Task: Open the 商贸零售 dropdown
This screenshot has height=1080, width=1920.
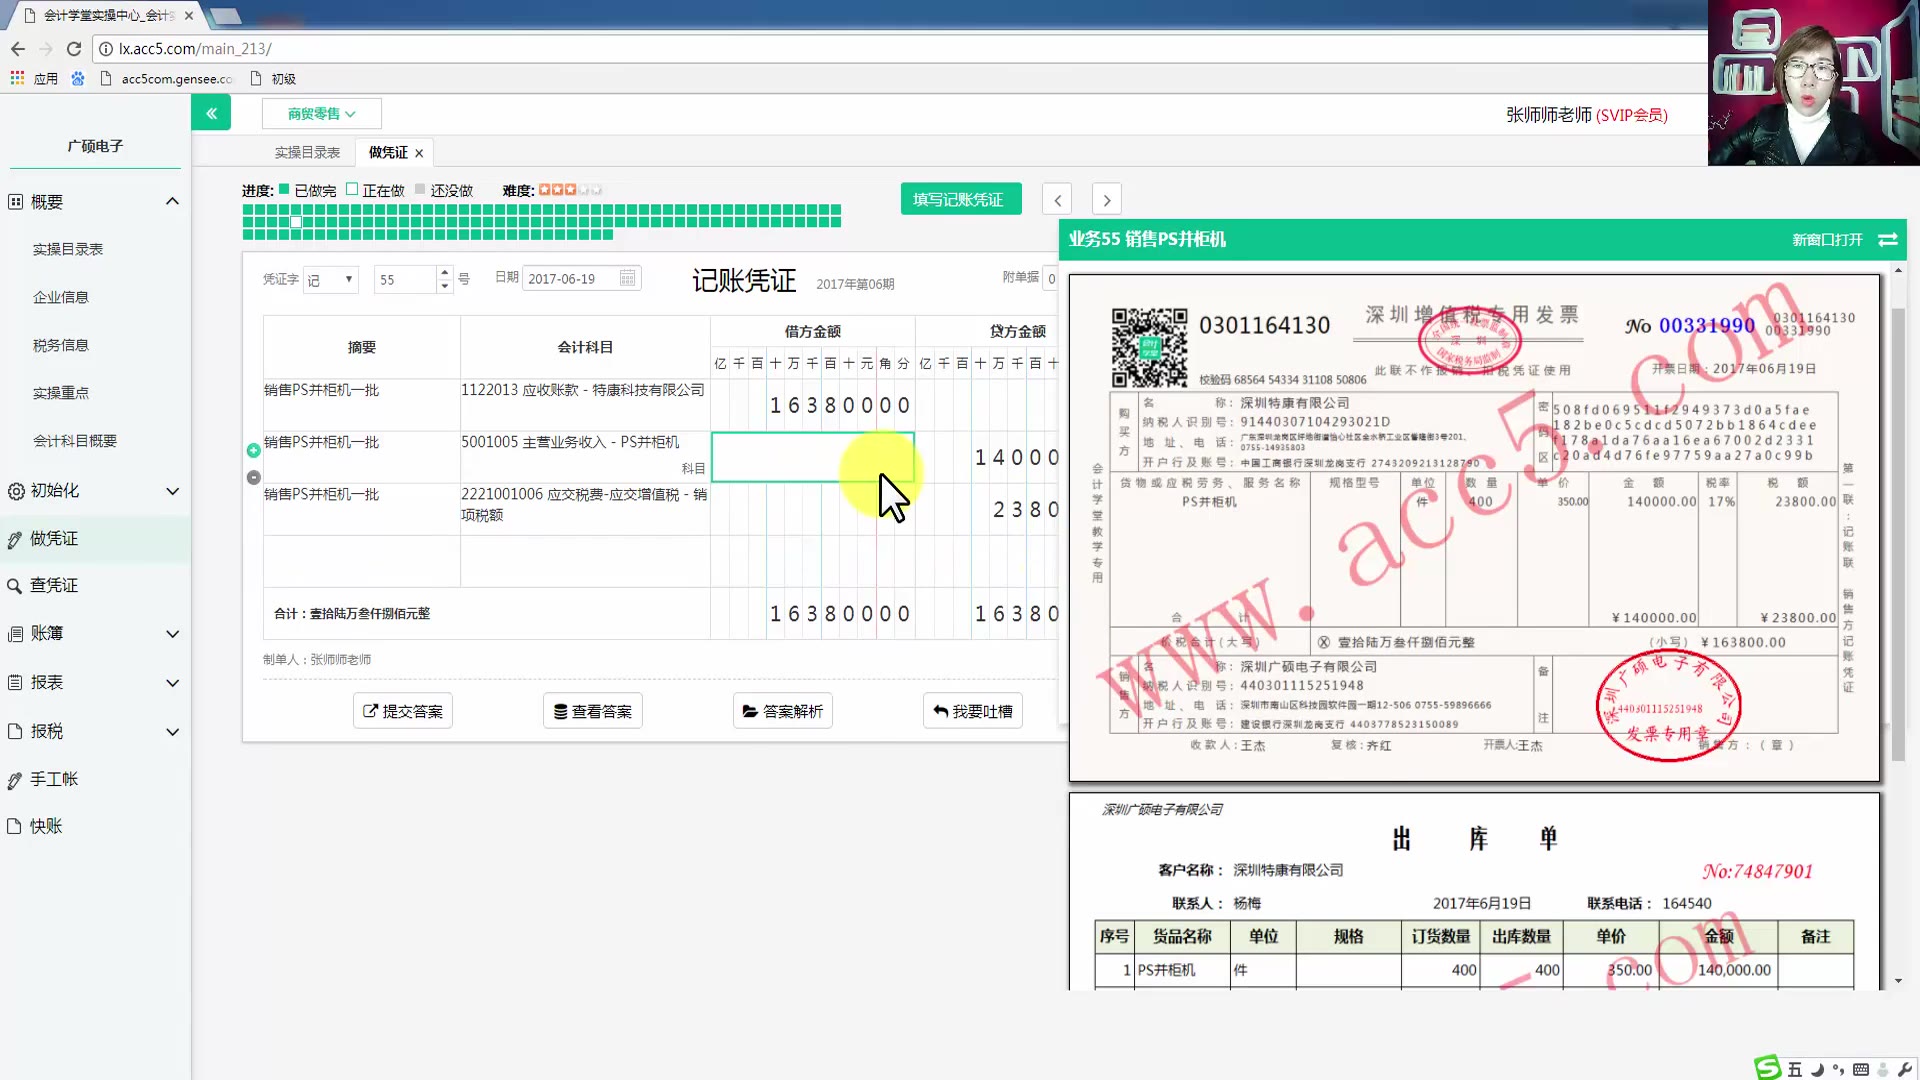Action: (321, 113)
